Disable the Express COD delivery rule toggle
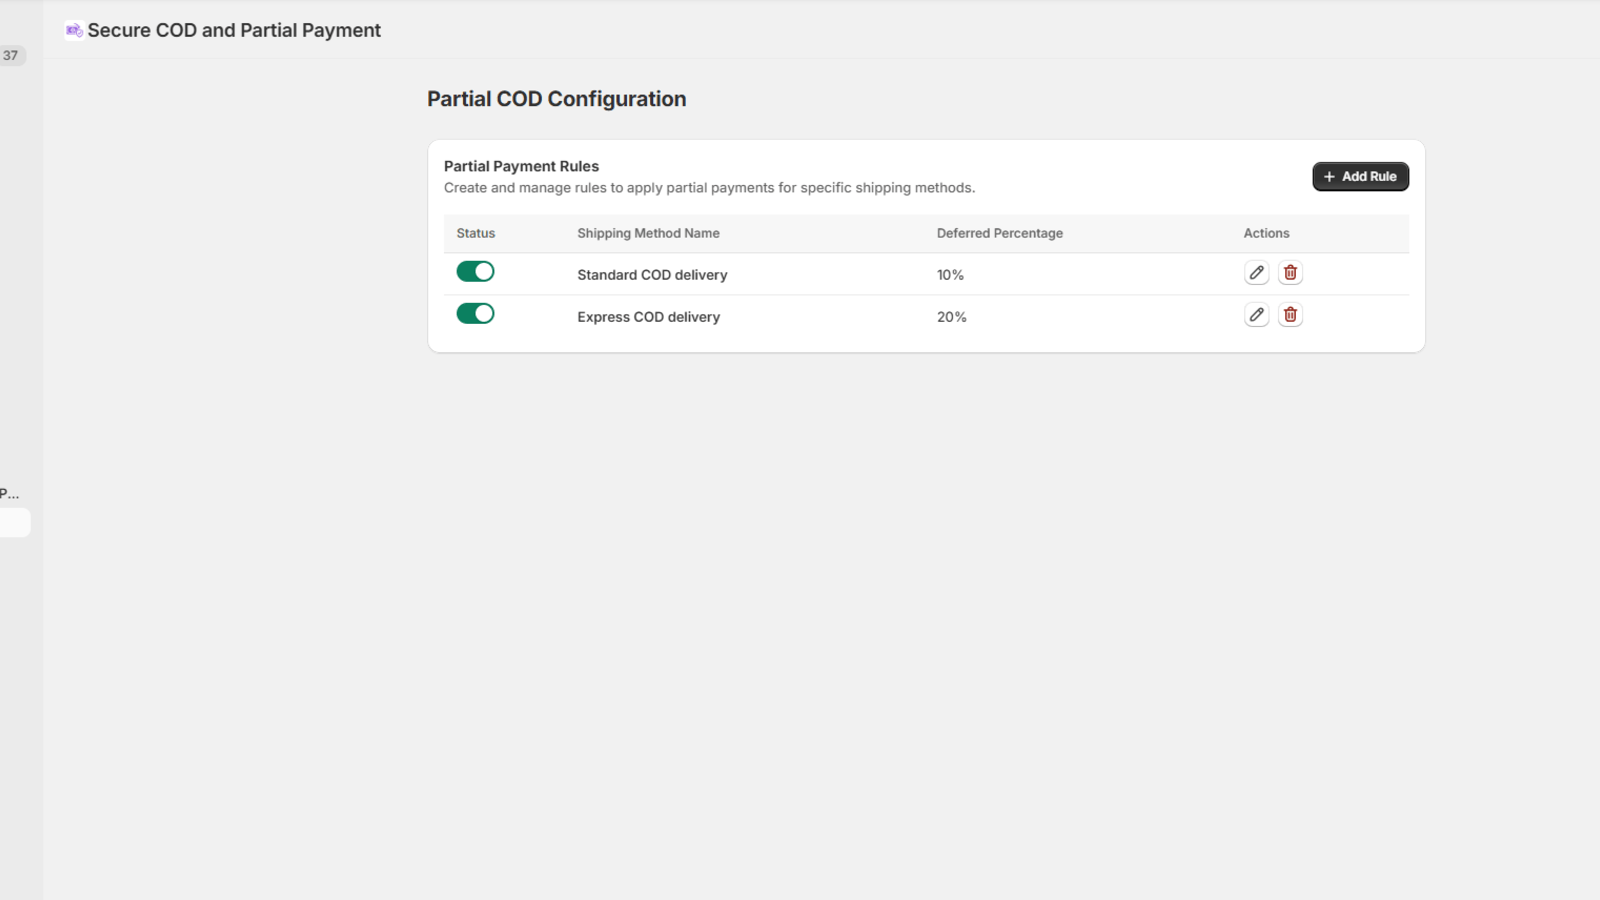 pyautogui.click(x=475, y=312)
